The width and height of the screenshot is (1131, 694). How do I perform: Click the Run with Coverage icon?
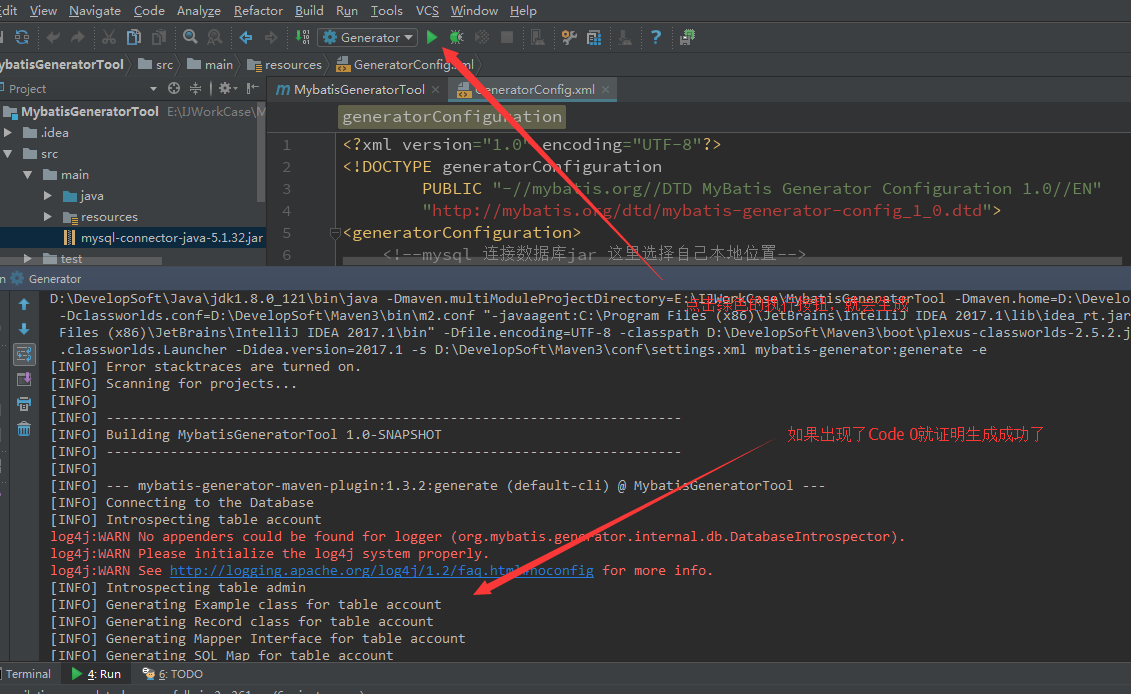pyautogui.click(x=482, y=38)
